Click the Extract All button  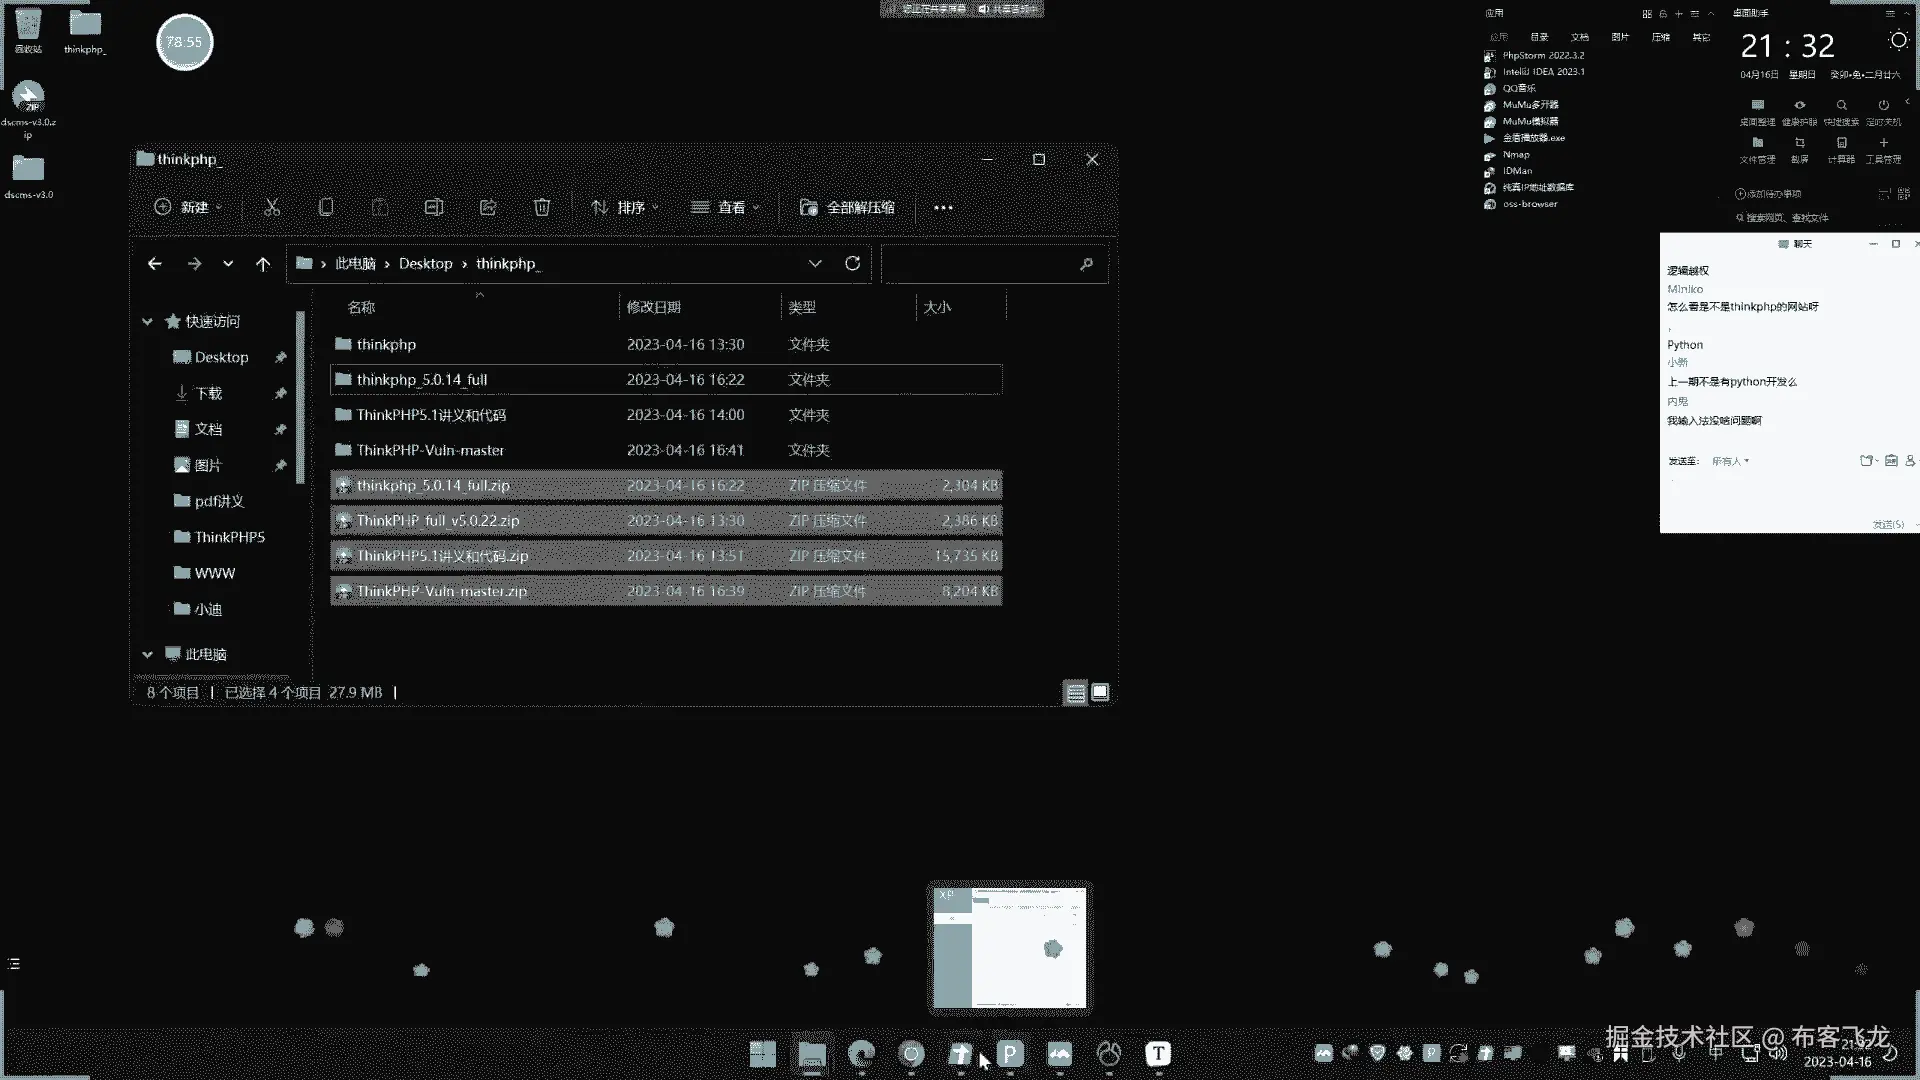point(847,207)
